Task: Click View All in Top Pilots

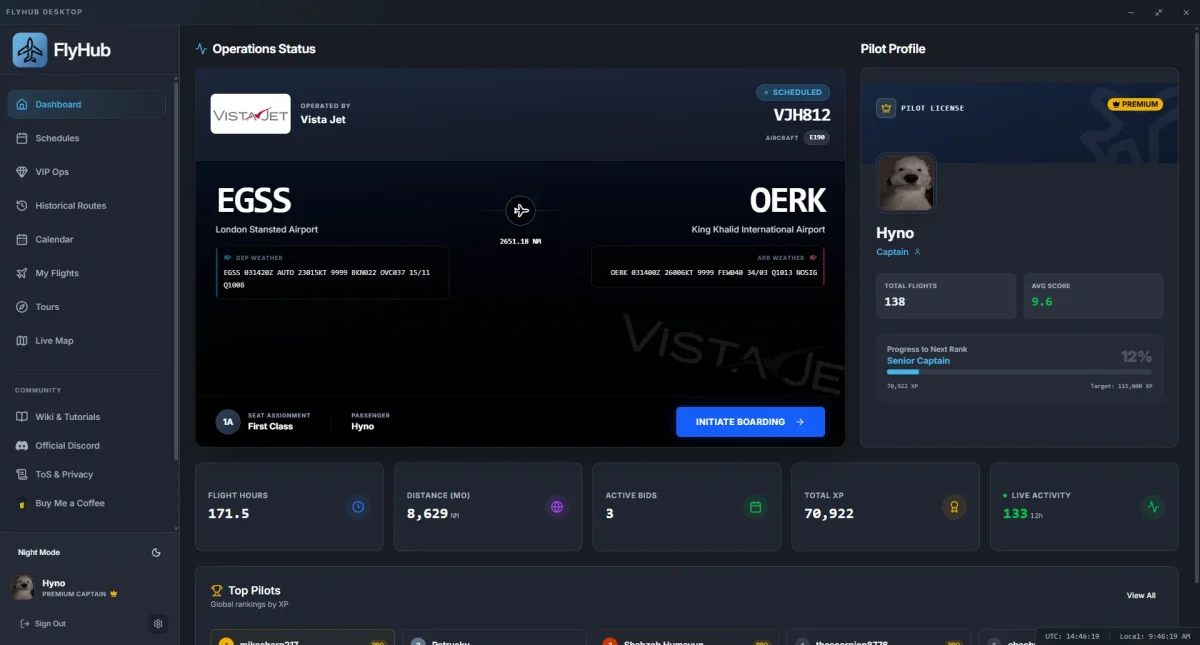Action: click(x=1141, y=596)
